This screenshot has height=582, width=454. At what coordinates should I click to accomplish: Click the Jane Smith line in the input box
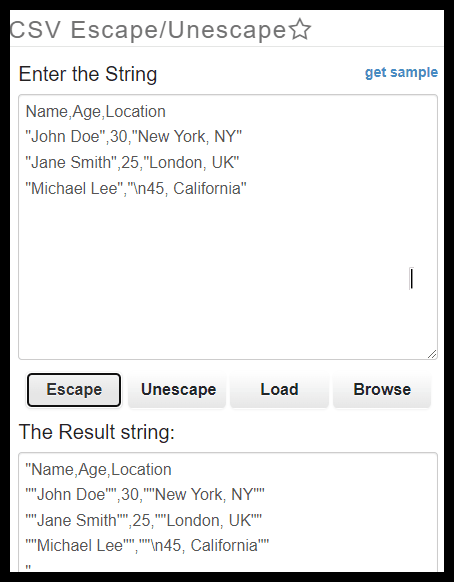click(x=133, y=163)
